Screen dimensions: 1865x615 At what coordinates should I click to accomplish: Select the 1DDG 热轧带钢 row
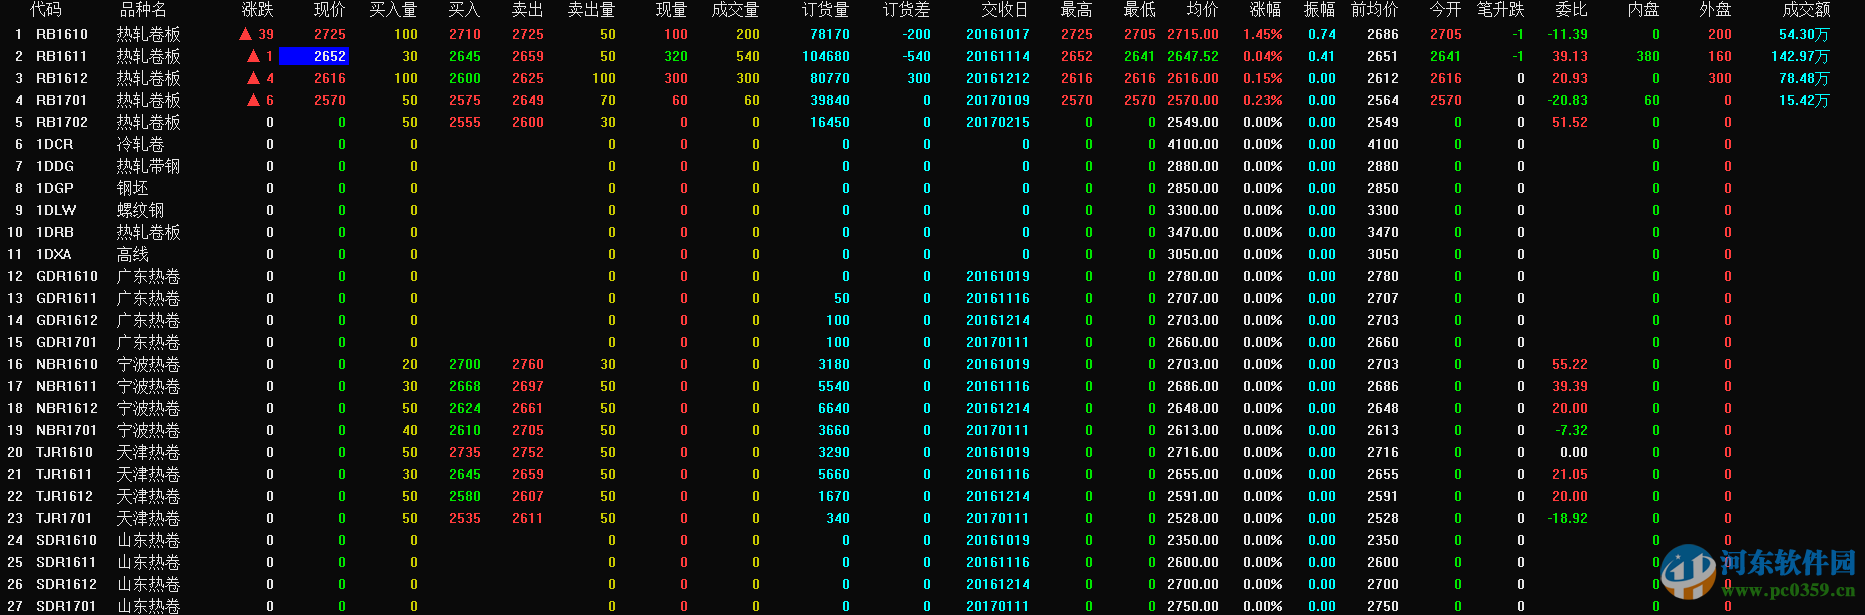[x=932, y=166]
